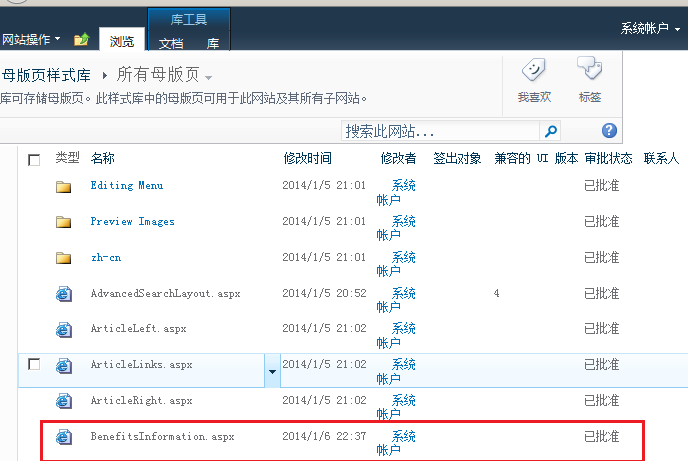688x461 pixels.
Task: Click the 搜索此网站 search field
Action: [441, 131]
